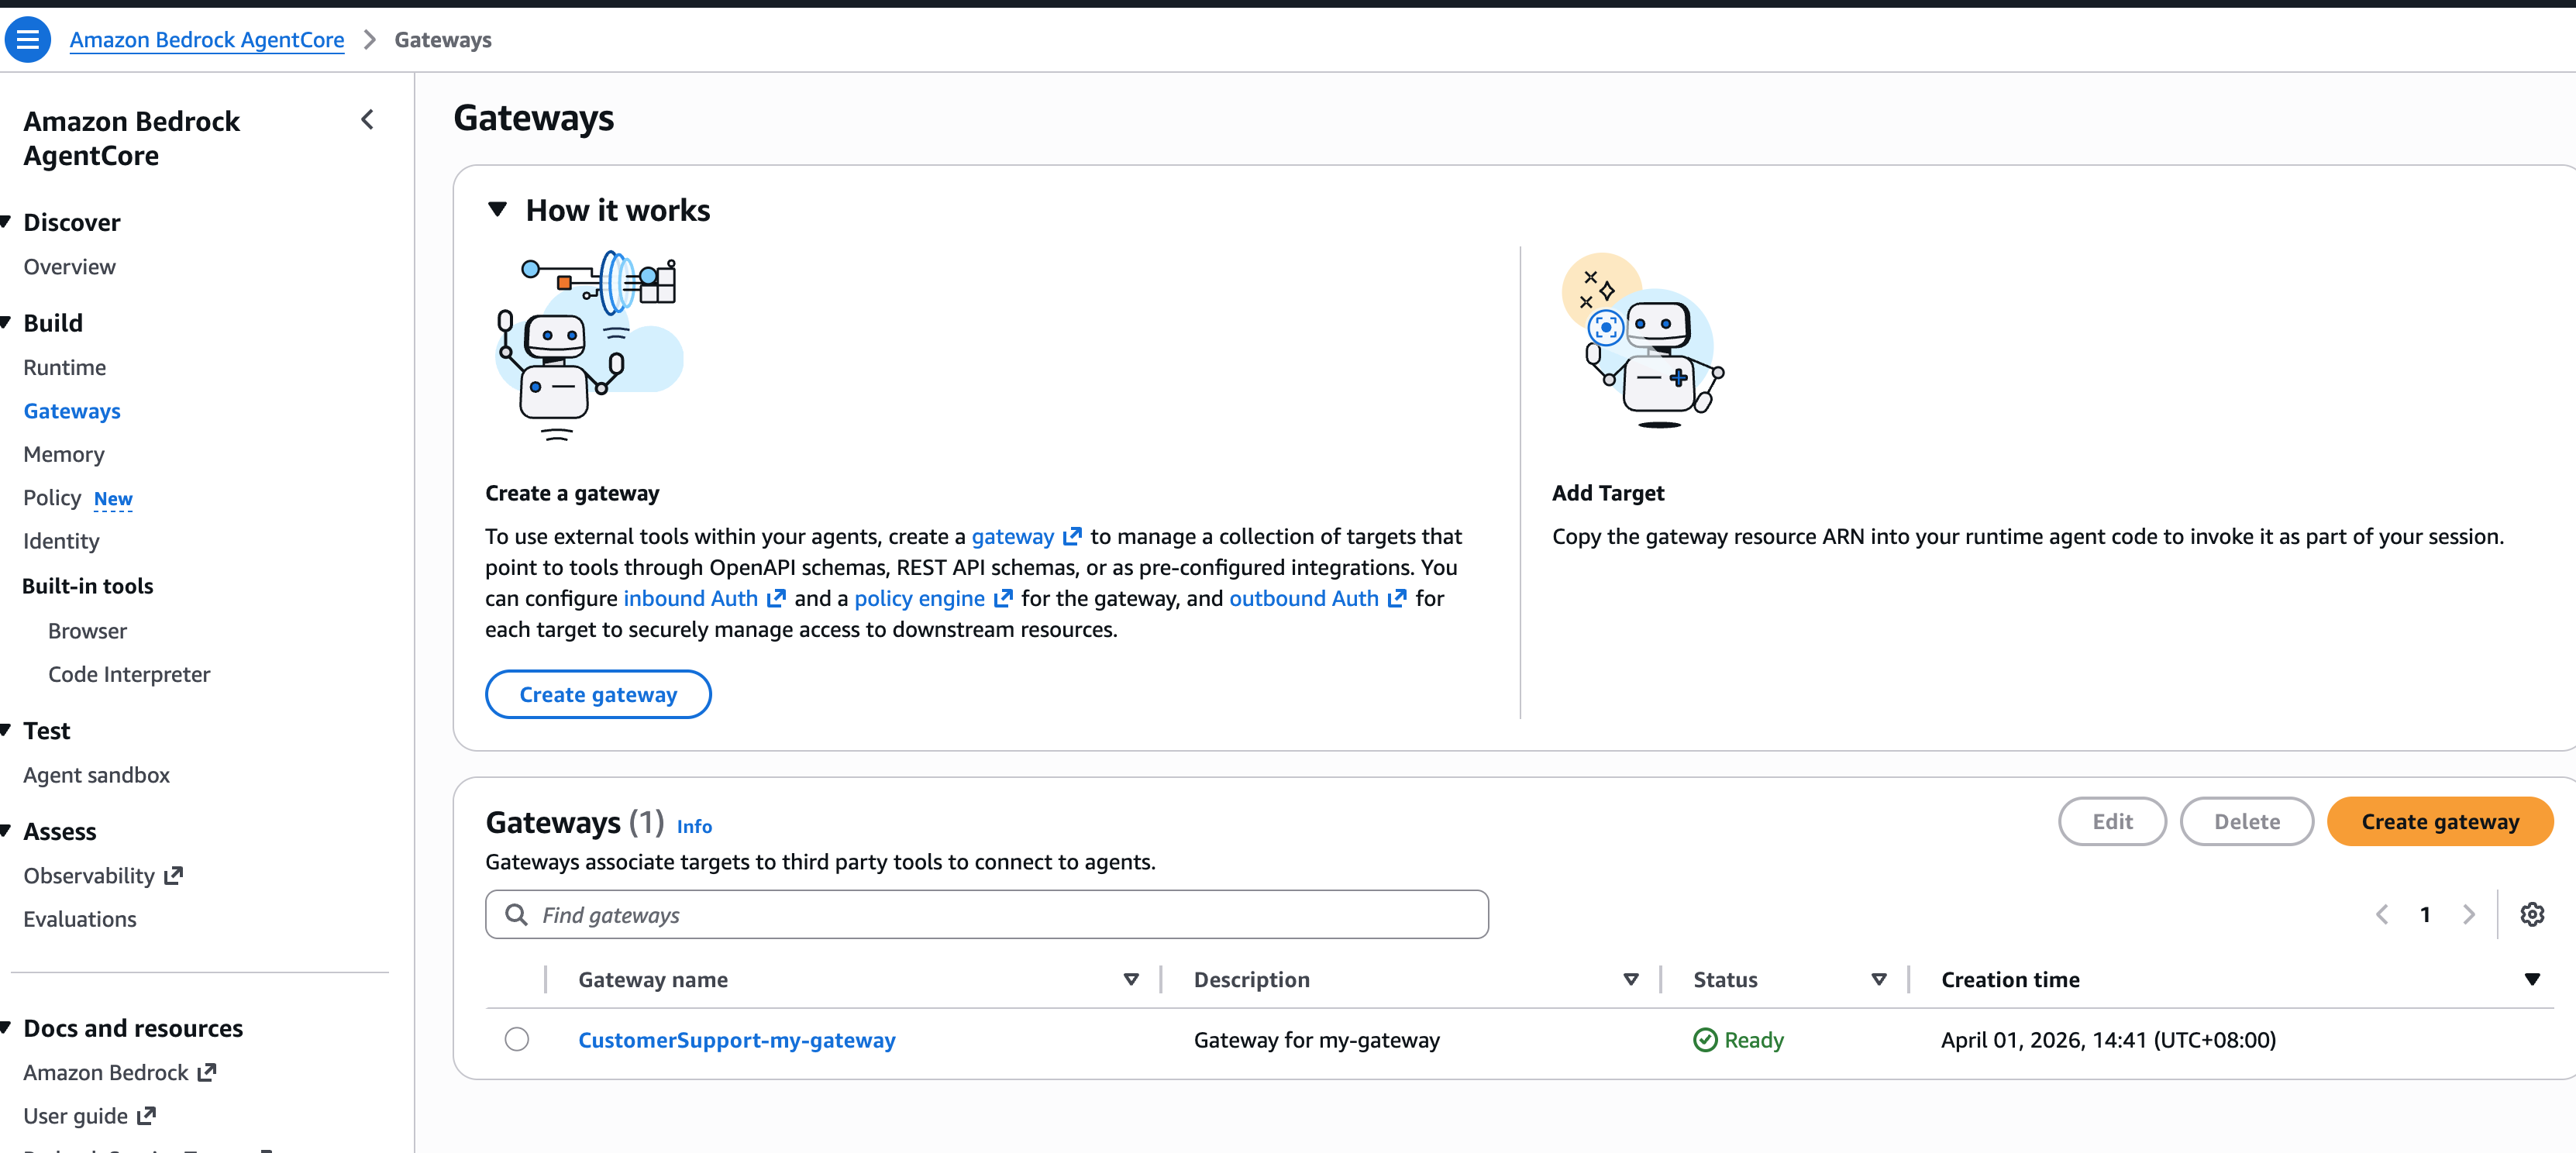2576x1153 pixels.
Task: Click the search magnifier icon in Find gateways
Action: [x=516, y=915]
